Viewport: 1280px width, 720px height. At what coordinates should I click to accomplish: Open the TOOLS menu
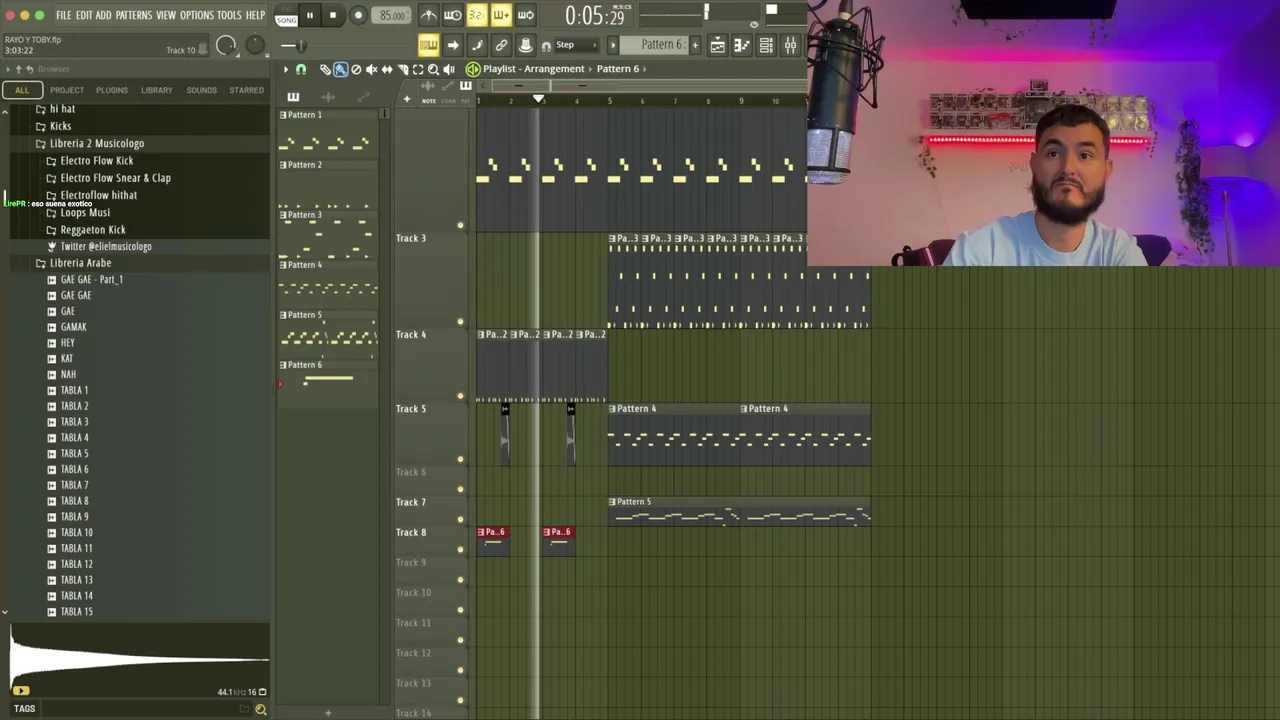(x=230, y=15)
